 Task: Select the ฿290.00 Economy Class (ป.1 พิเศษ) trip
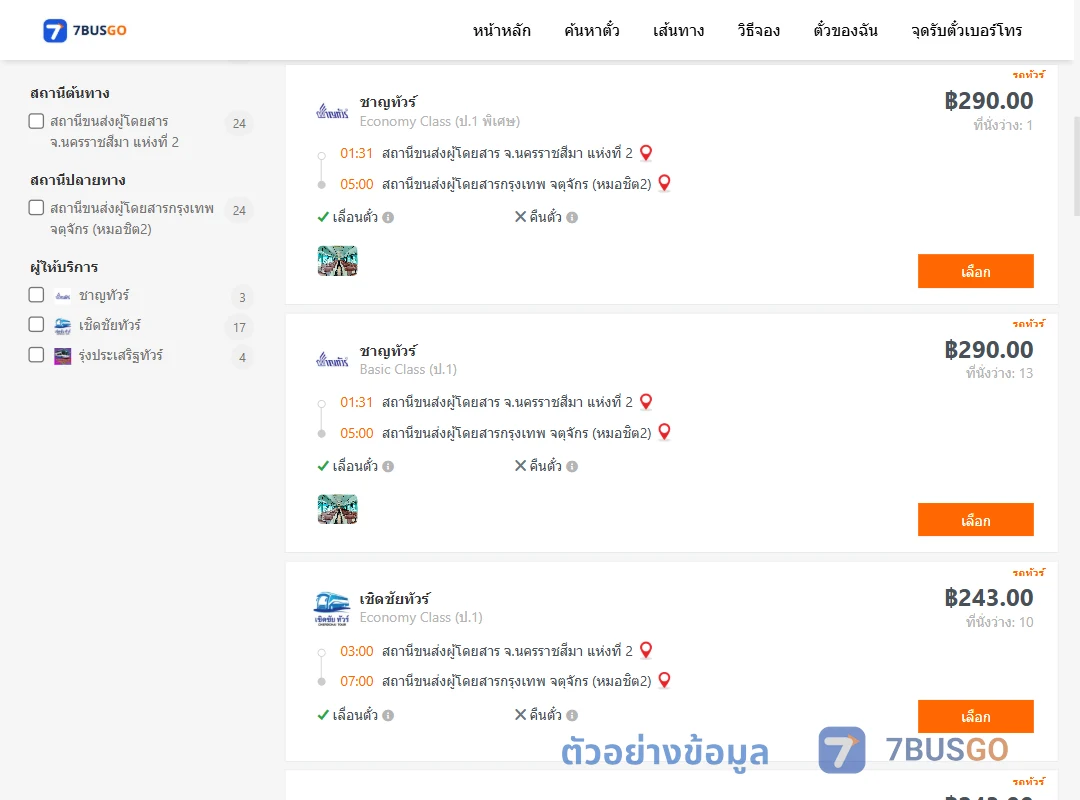(975, 271)
